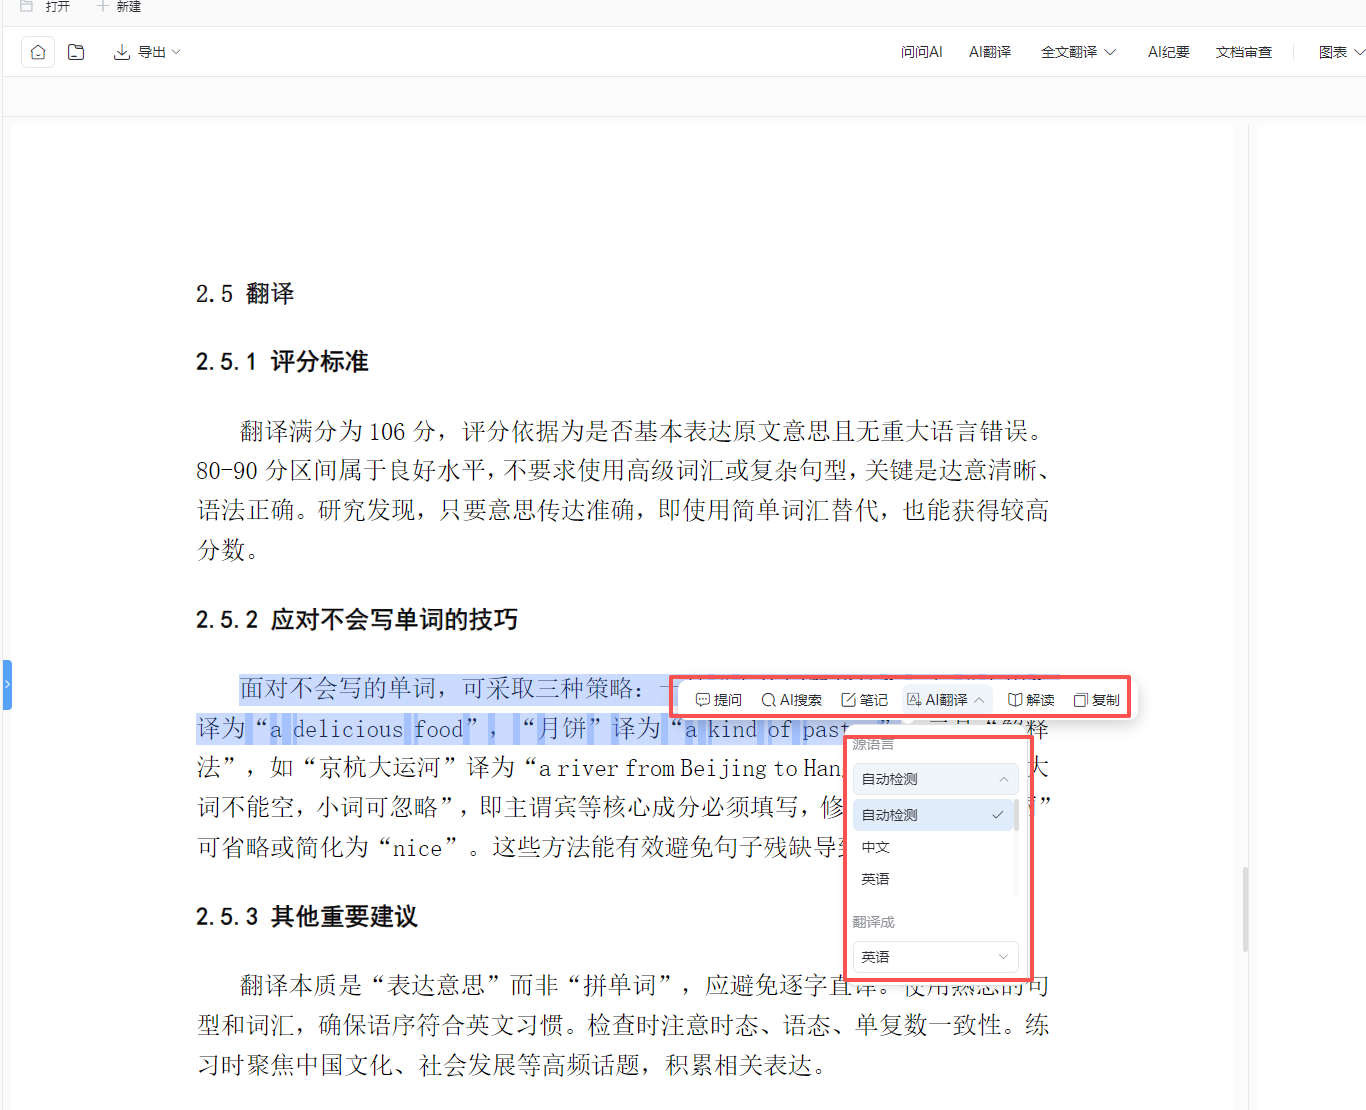Image resolution: width=1366 pixels, height=1110 pixels.
Task: Click the document vertical scrollbar thumb
Action: pos(1245,908)
